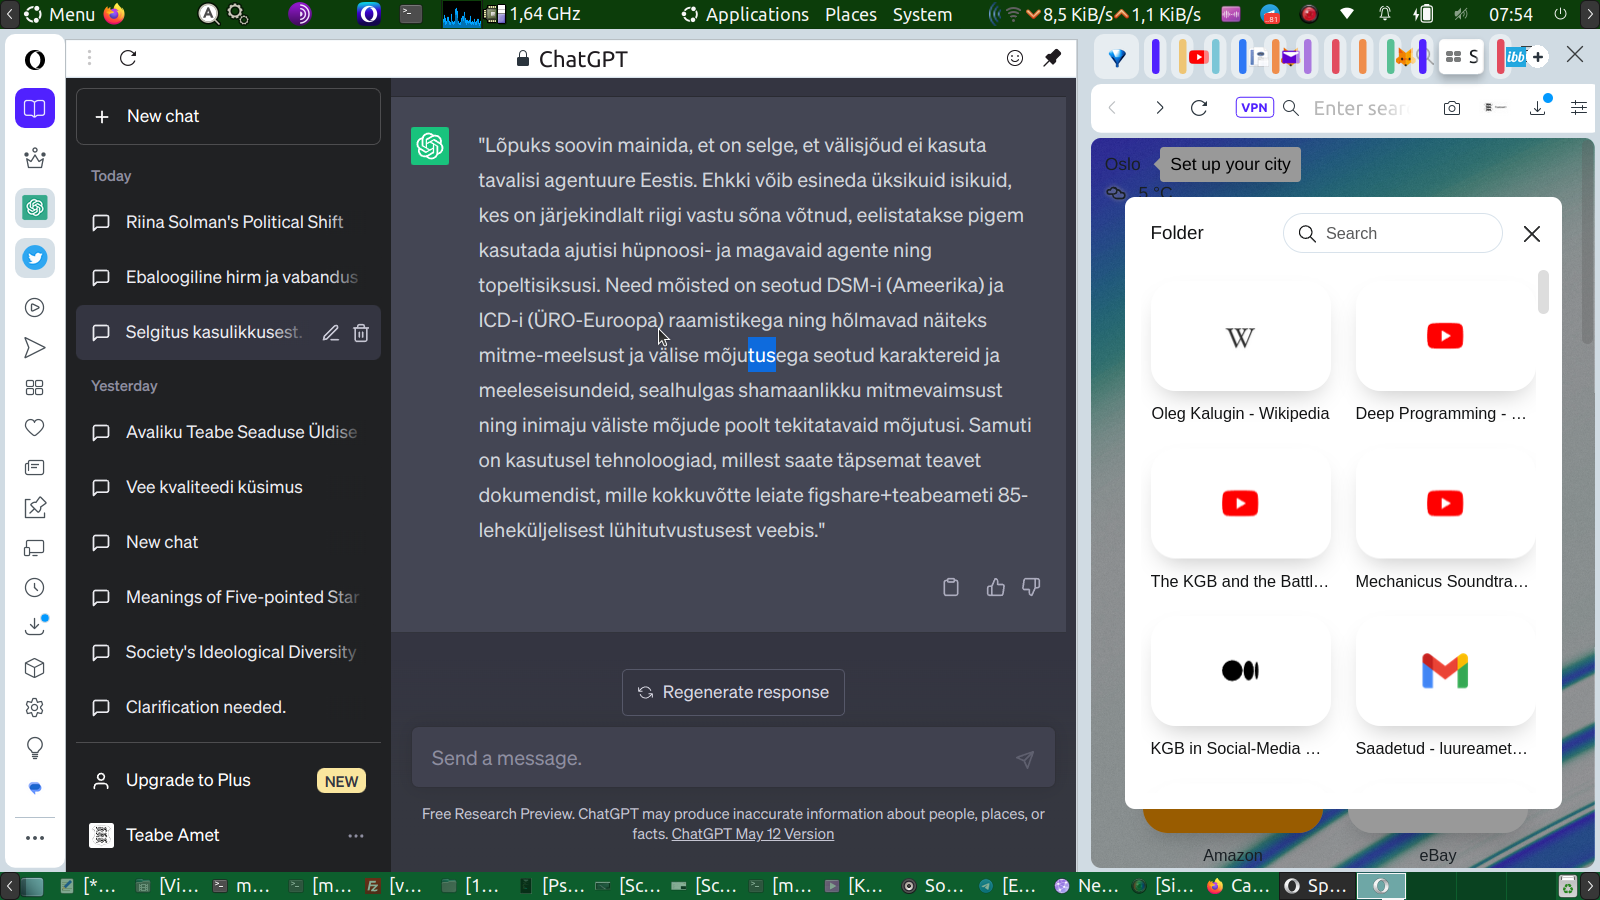Open browser downloads arrow in Opera toolbar
Screen dimensions: 1600x900
(x=1539, y=106)
